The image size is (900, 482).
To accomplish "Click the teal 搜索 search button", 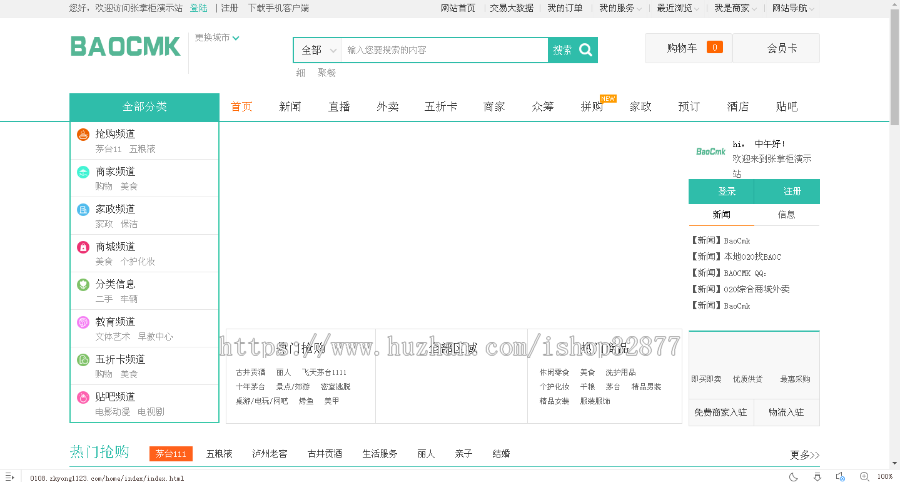I will pyautogui.click(x=573, y=50).
